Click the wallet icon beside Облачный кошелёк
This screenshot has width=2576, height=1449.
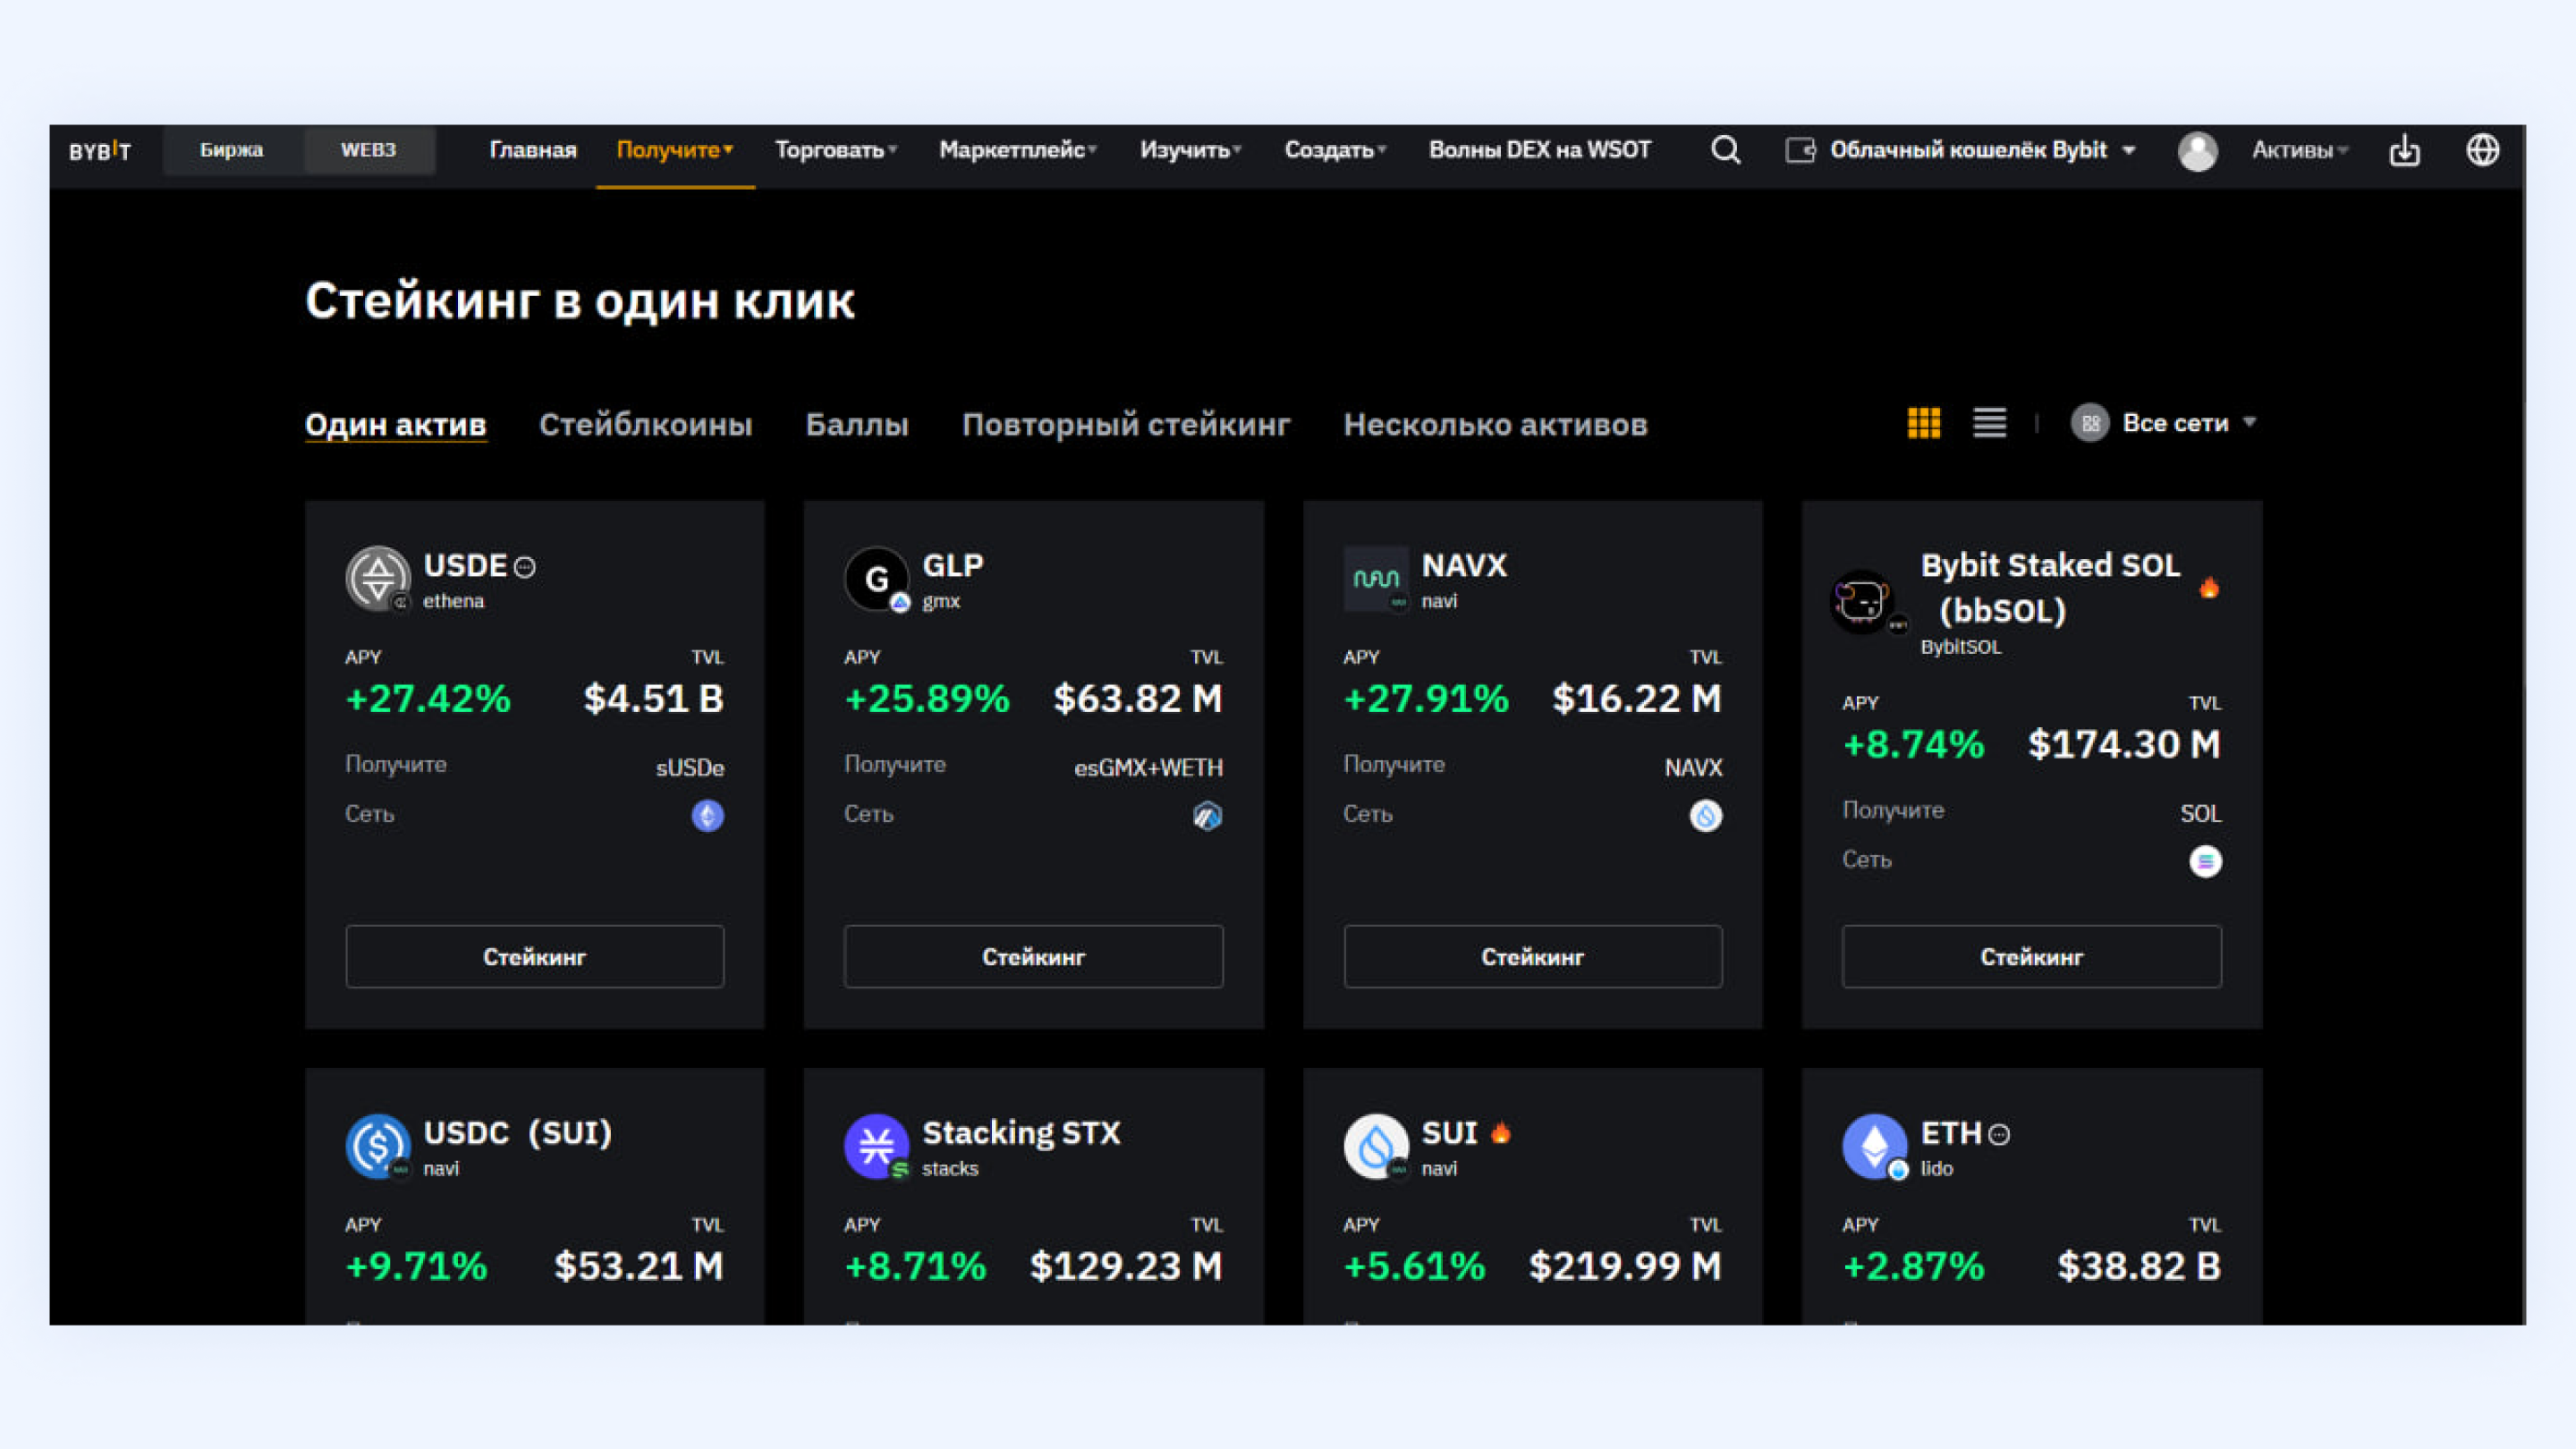point(1800,150)
